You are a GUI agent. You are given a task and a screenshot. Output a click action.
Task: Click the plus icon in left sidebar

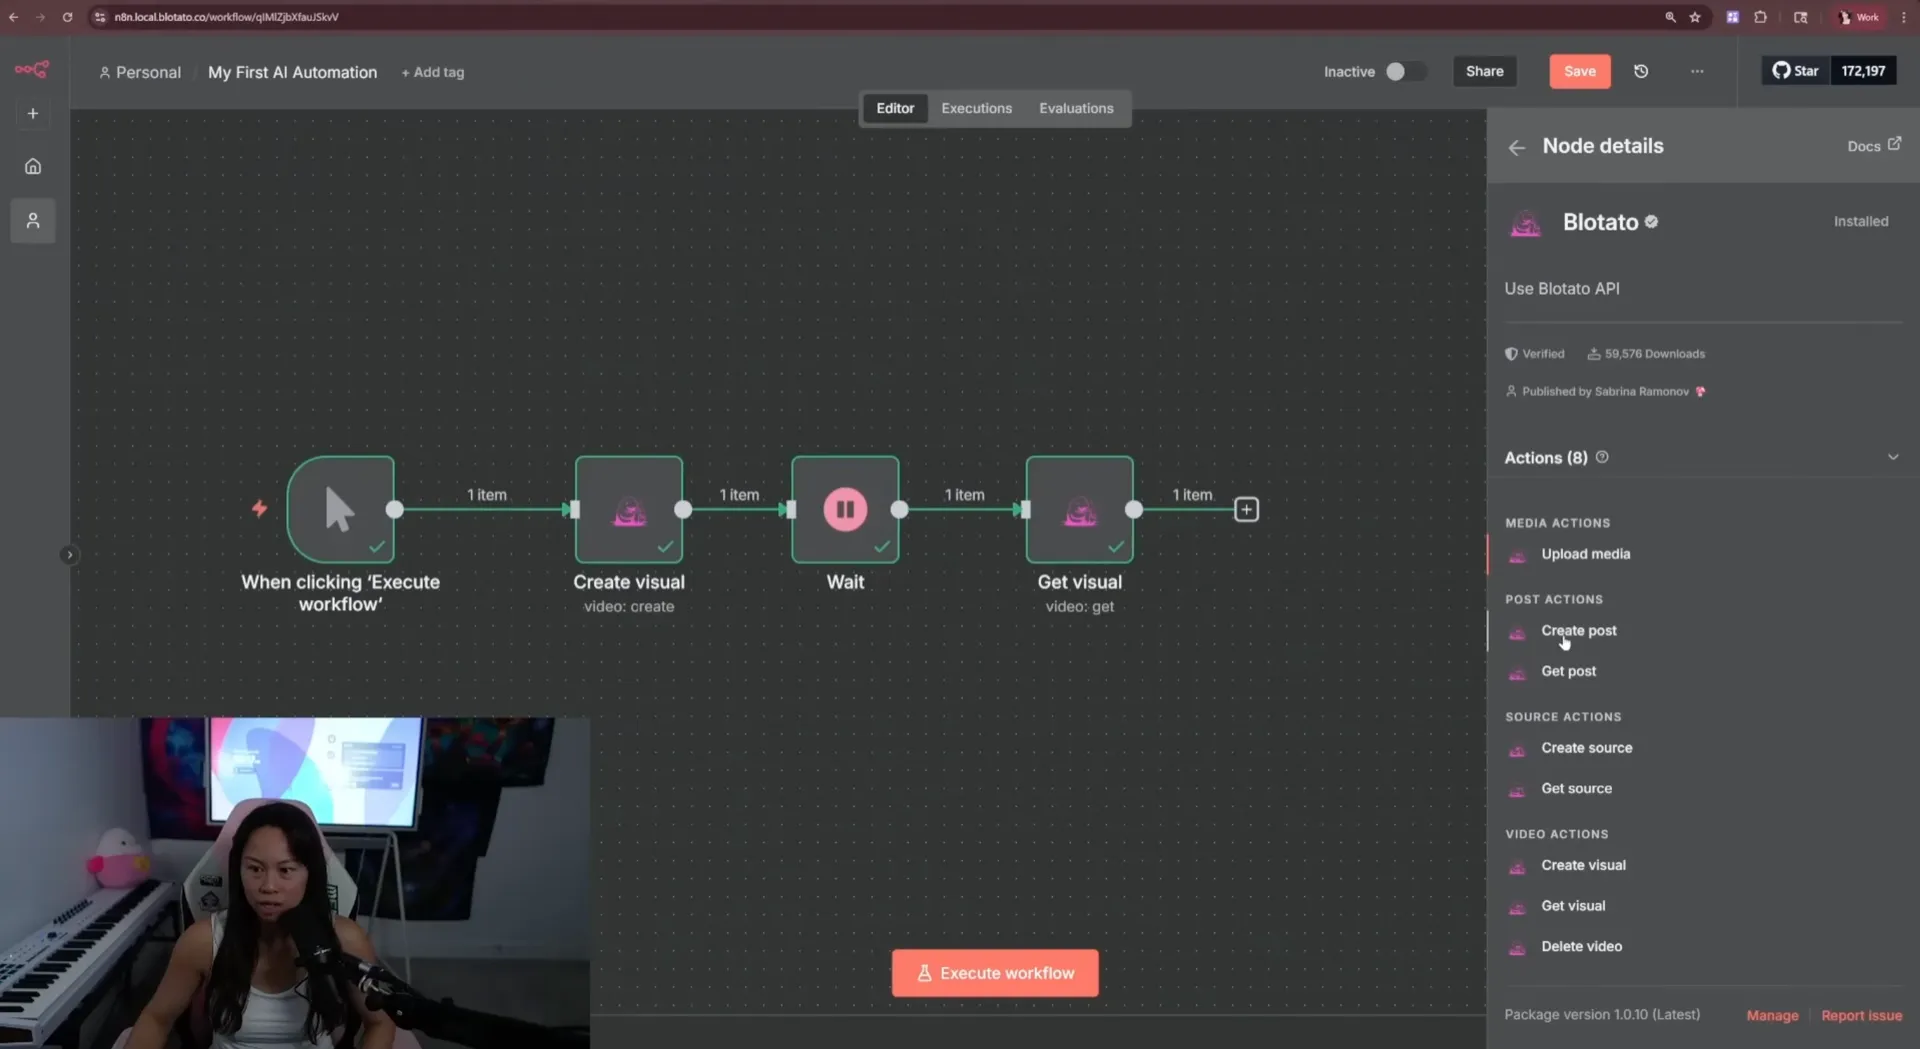[33, 114]
